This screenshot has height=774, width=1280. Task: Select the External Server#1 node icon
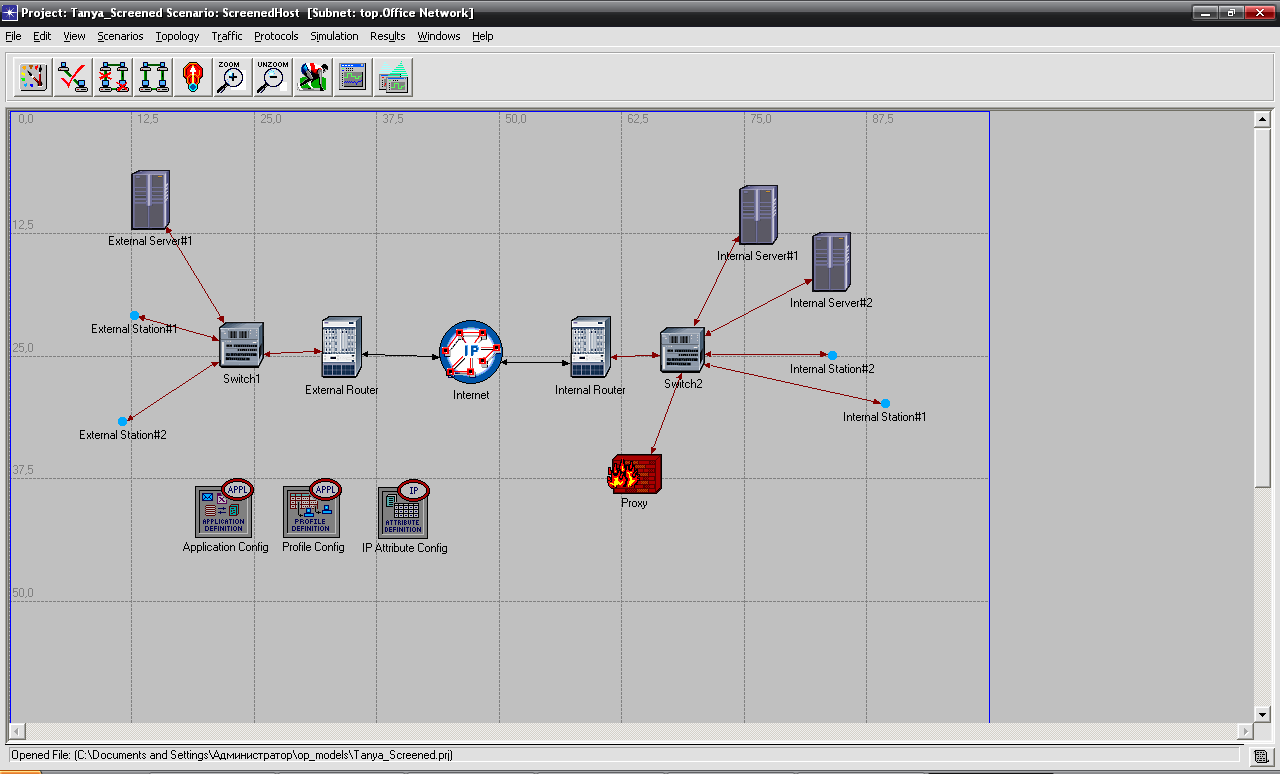coord(151,201)
